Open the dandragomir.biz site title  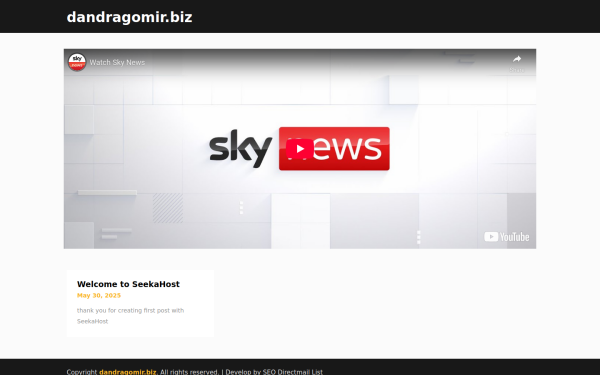(x=129, y=17)
